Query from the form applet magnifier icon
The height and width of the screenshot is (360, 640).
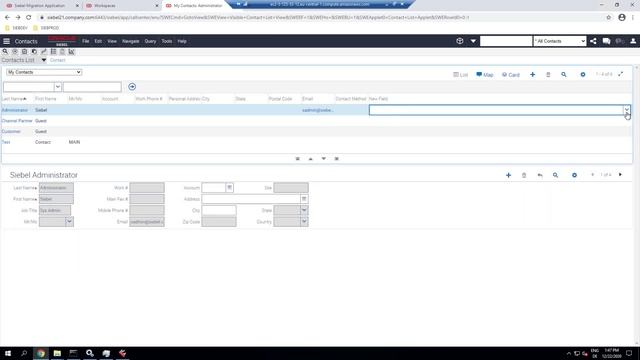click(556, 175)
